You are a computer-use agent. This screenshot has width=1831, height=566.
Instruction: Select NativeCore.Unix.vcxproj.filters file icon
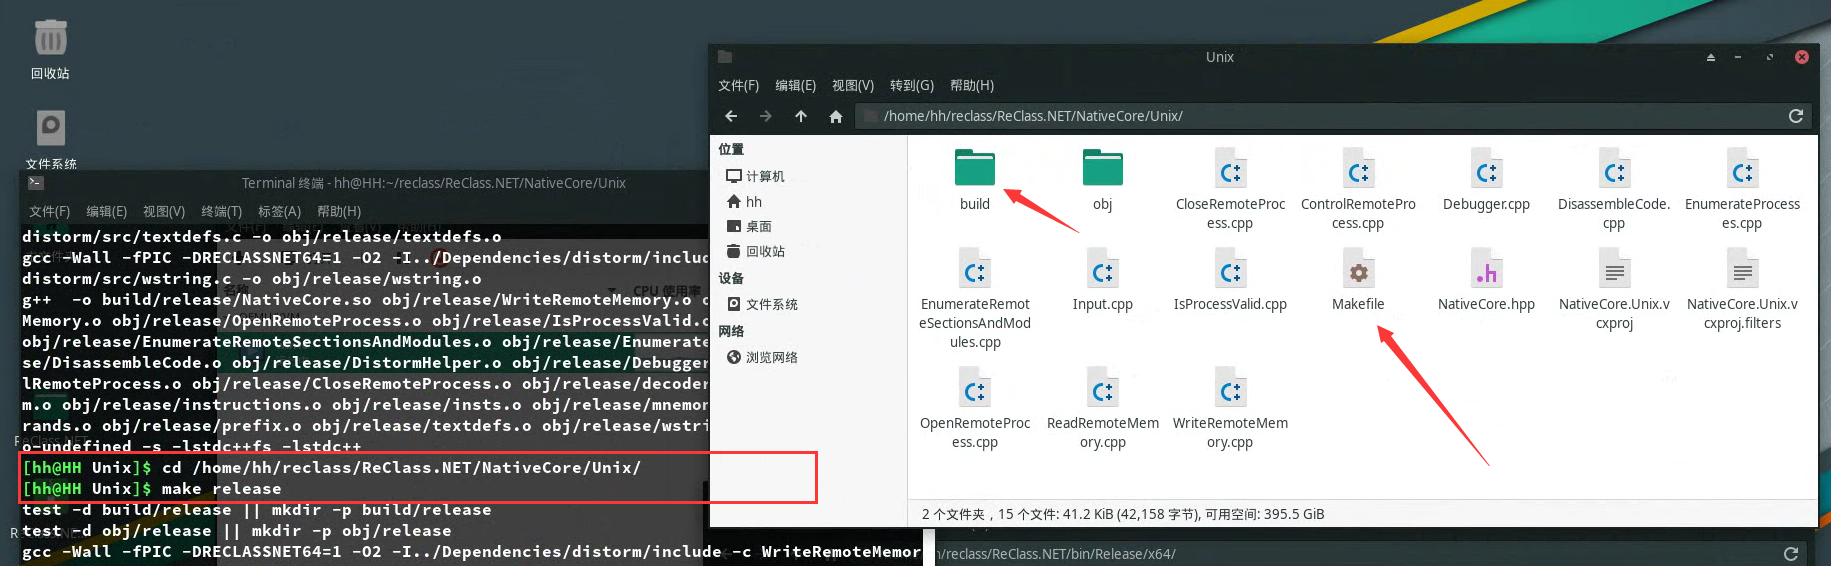click(1742, 268)
